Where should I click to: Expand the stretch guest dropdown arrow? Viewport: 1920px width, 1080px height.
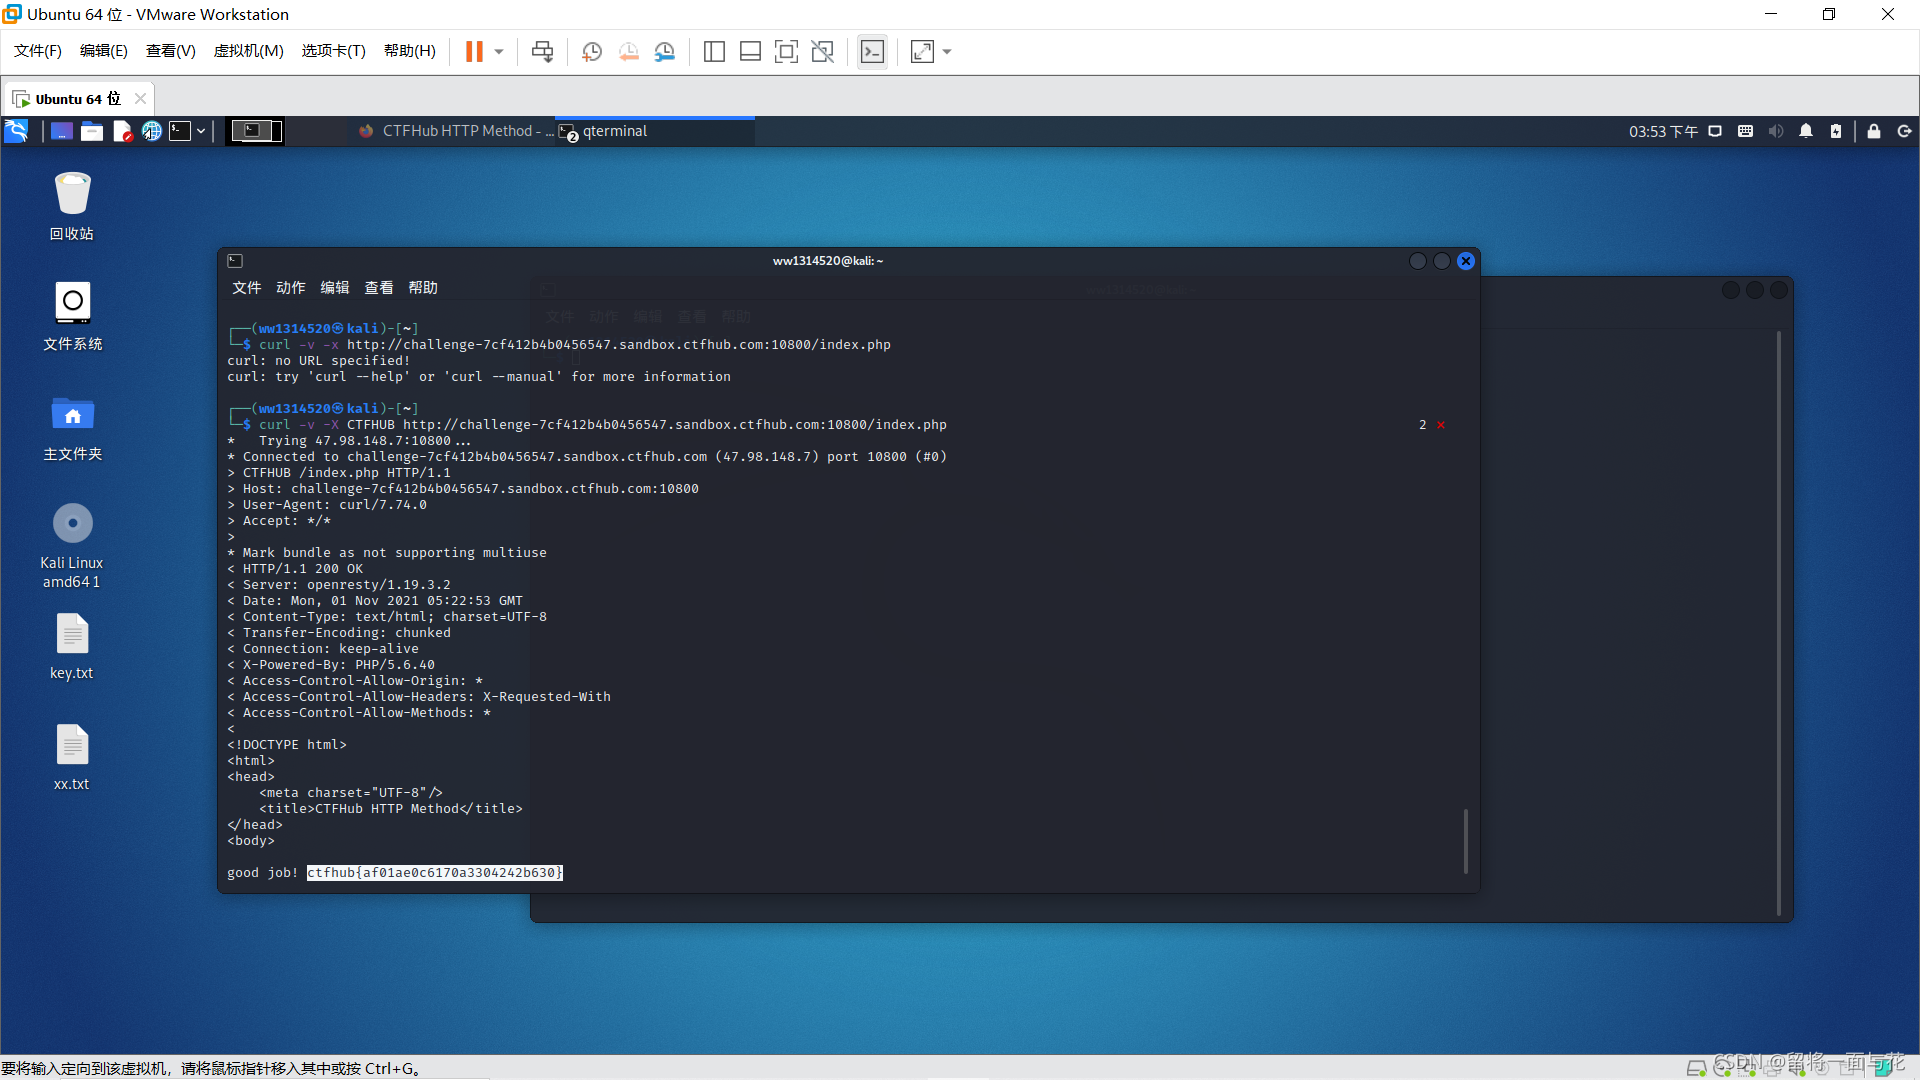947,51
